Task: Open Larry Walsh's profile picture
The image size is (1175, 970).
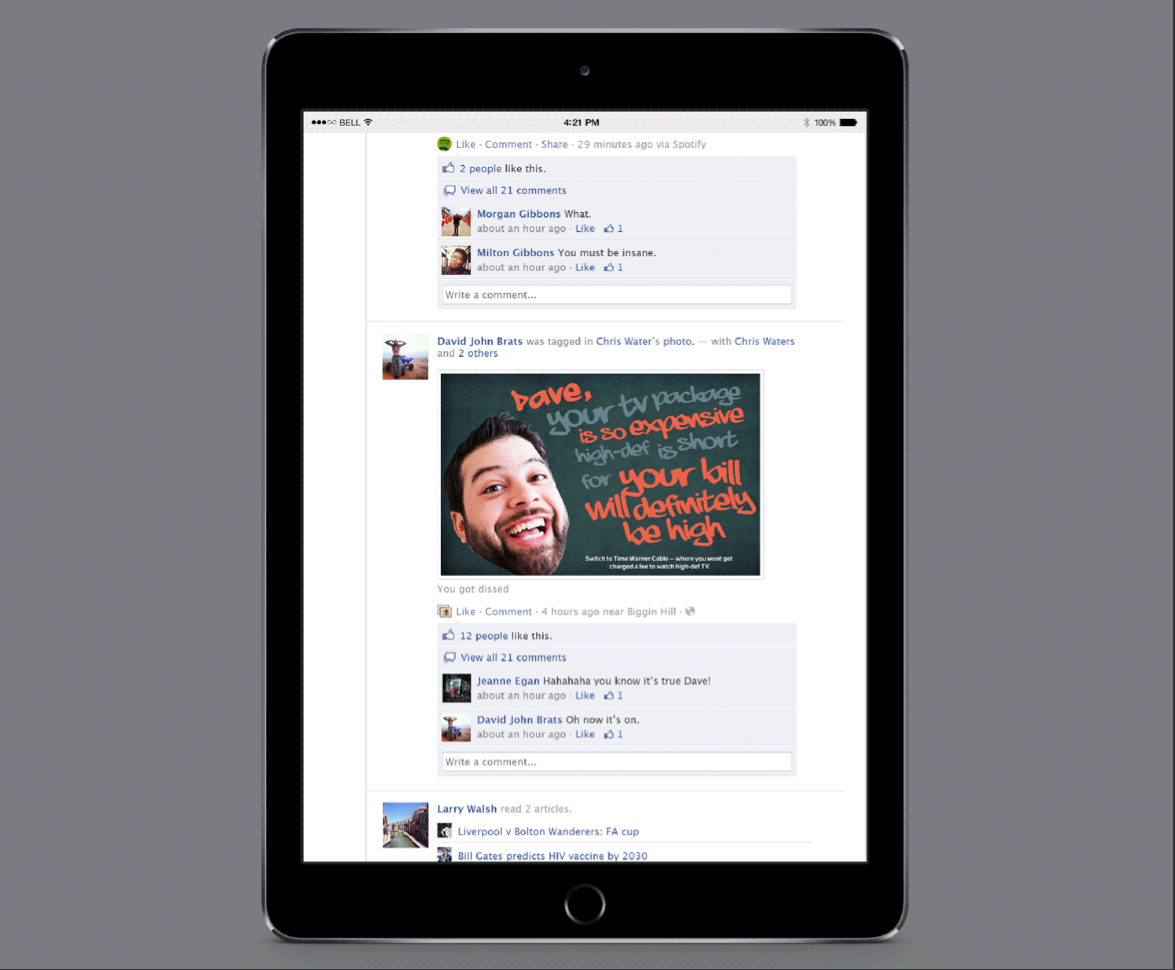Action: tap(405, 825)
